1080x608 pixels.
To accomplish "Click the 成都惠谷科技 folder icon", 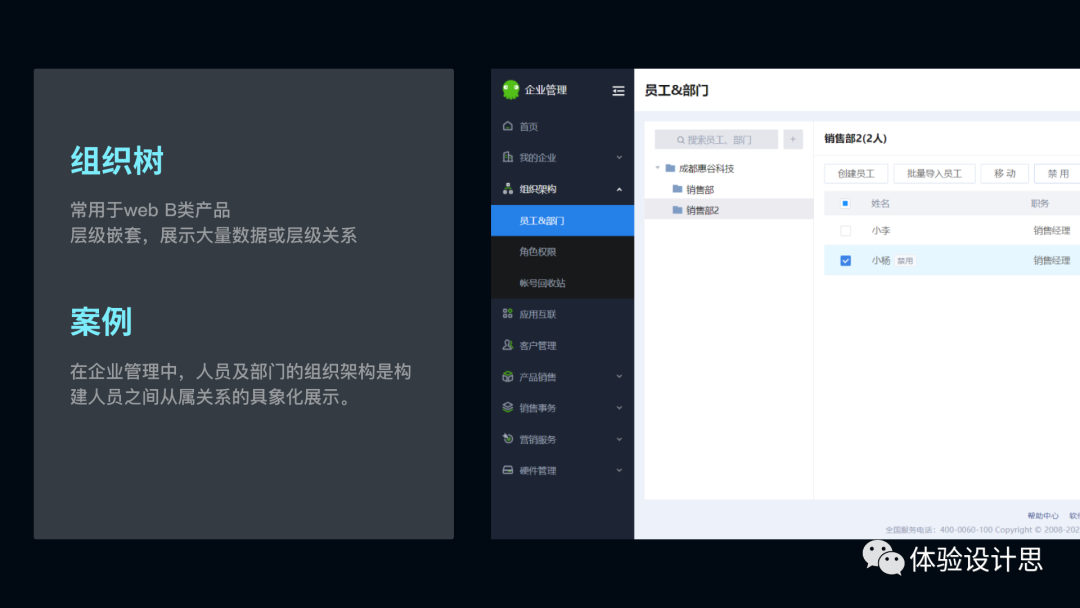I will coord(670,168).
